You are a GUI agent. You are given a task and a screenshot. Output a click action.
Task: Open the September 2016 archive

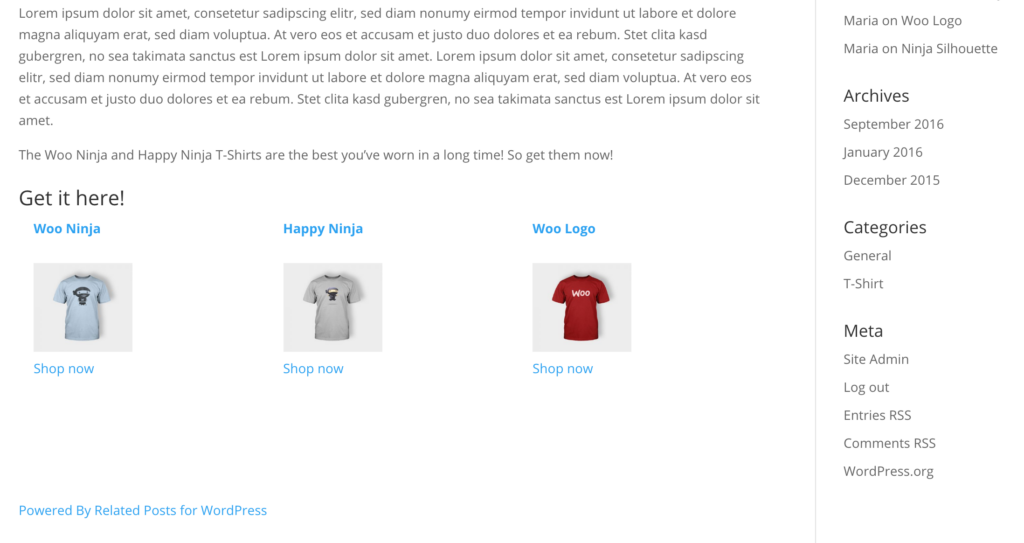[893, 124]
